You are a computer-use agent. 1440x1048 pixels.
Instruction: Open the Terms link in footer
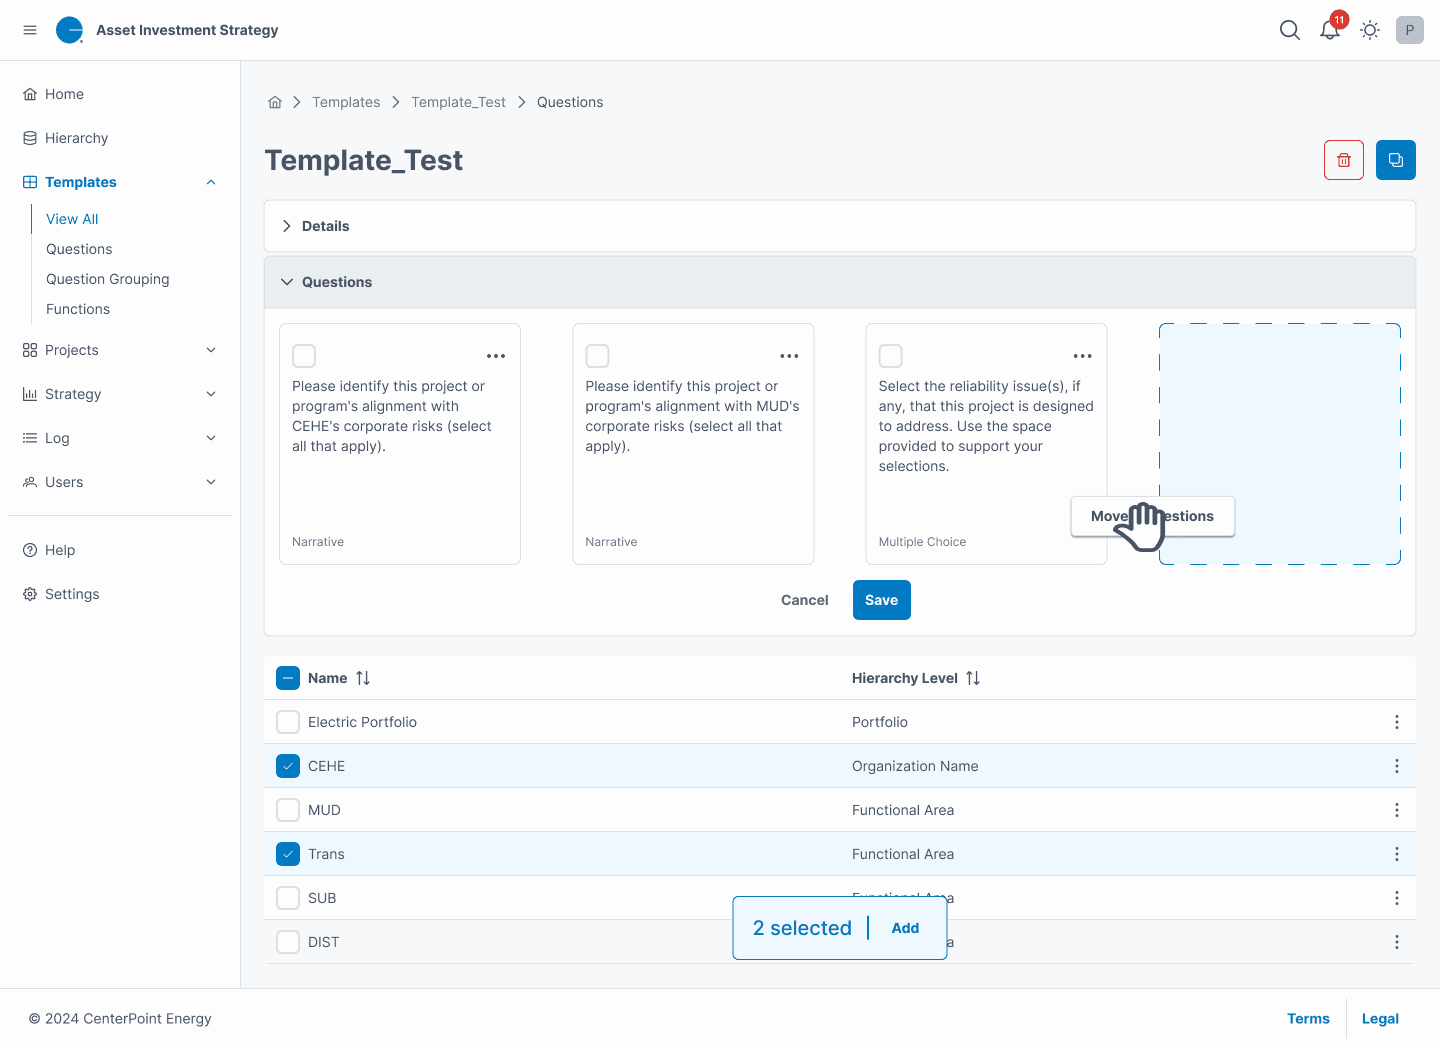pos(1308,1018)
